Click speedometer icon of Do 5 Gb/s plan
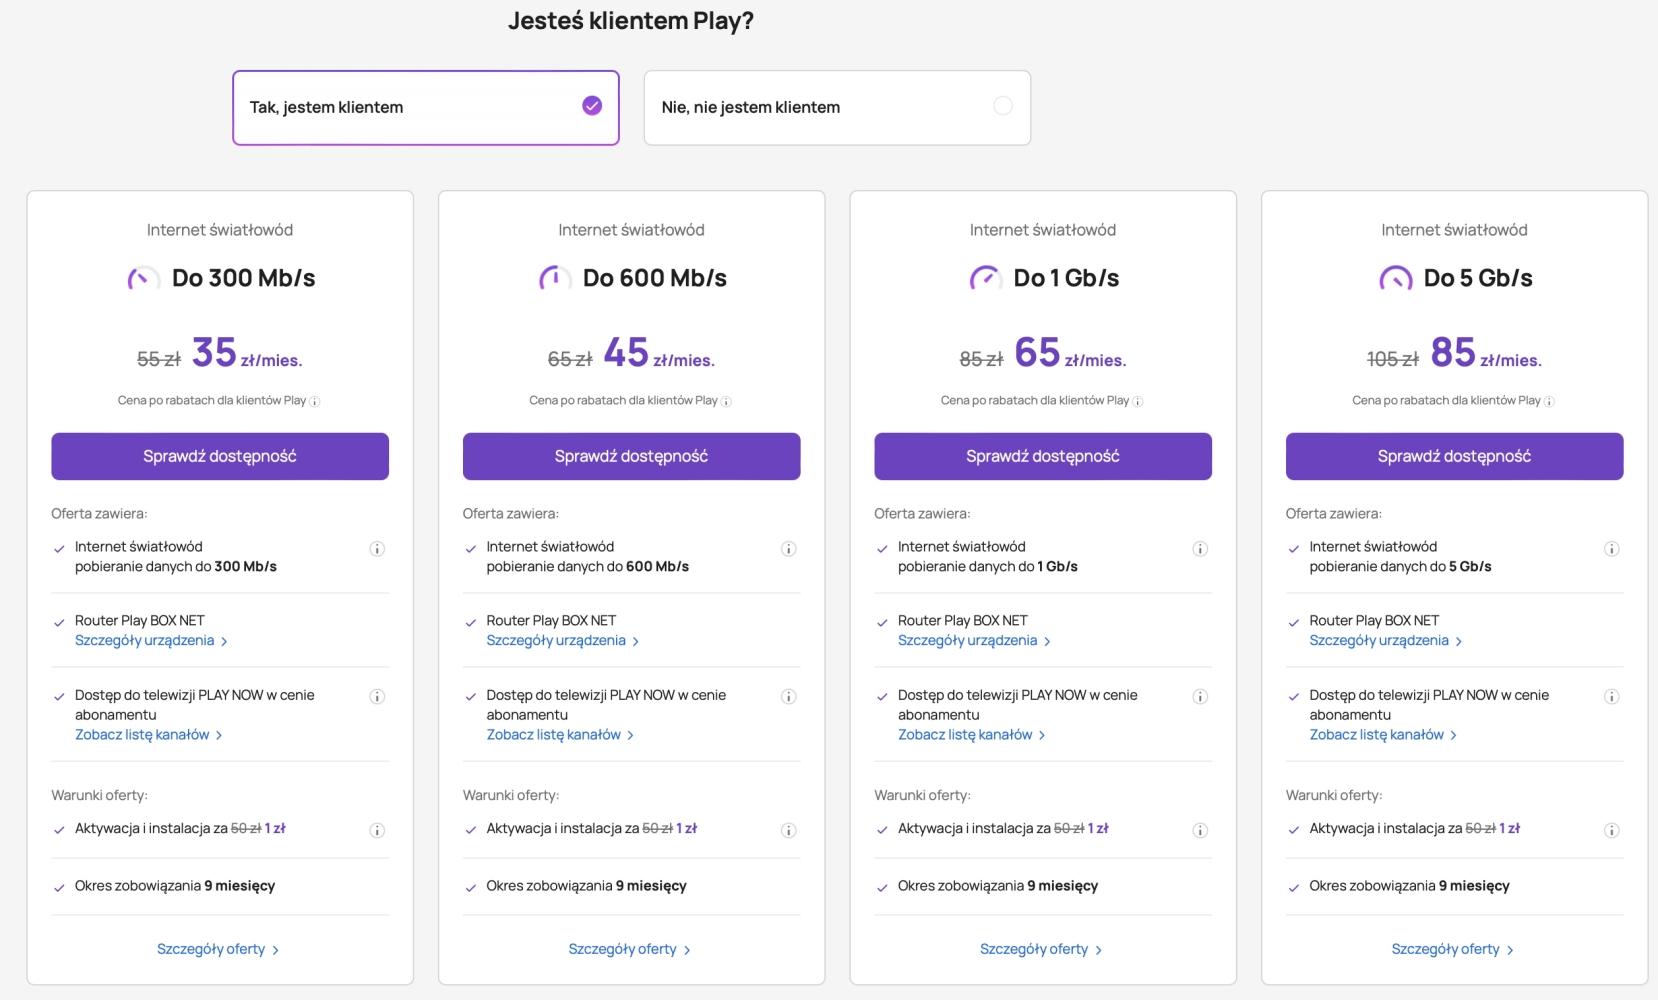Image resolution: width=1658 pixels, height=1000 pixels. click(x=1396, y=278)
